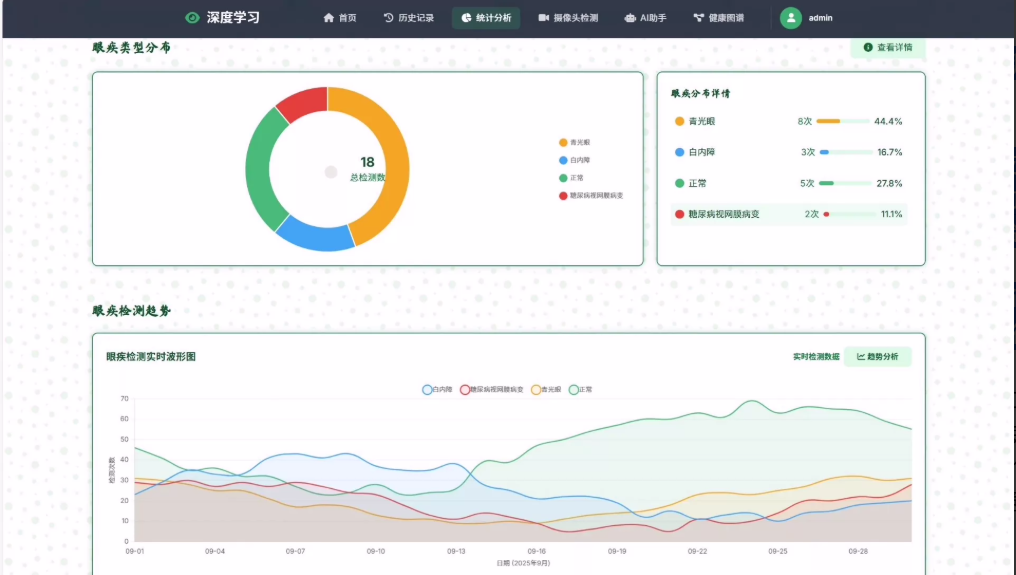Toggle 白内障 series in trend chart legend
This screenshot has height=575, width=1016.
coord(437,390)
